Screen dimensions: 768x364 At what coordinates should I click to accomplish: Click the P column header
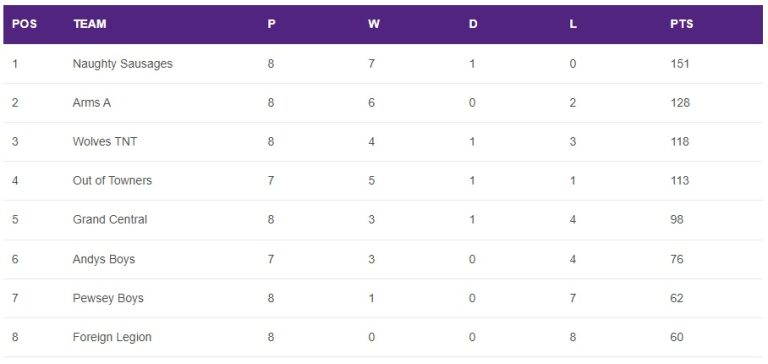(x=271, y=24)
